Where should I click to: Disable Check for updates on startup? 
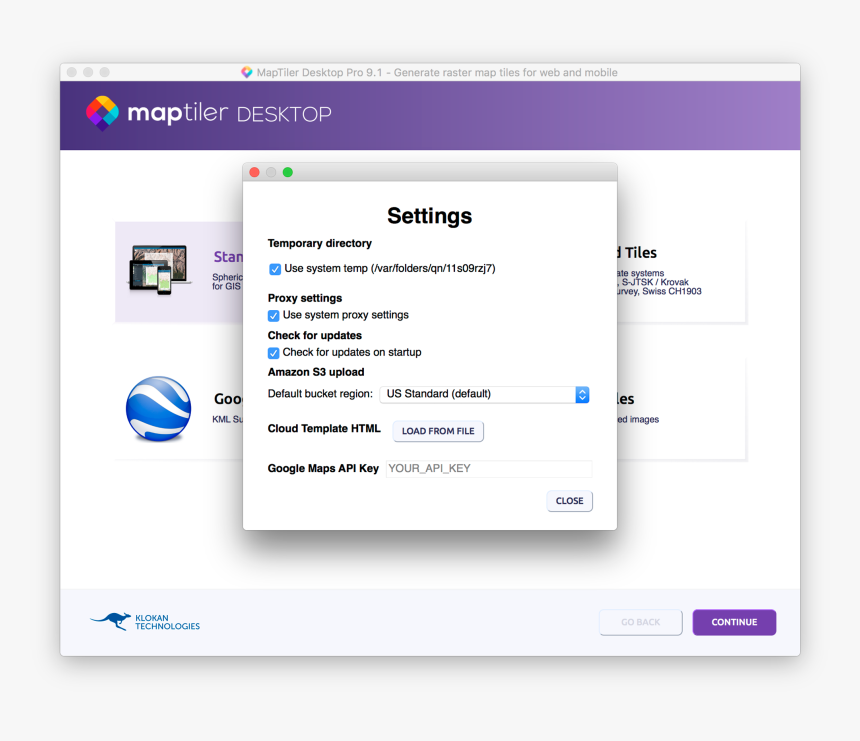coord(273,353)
